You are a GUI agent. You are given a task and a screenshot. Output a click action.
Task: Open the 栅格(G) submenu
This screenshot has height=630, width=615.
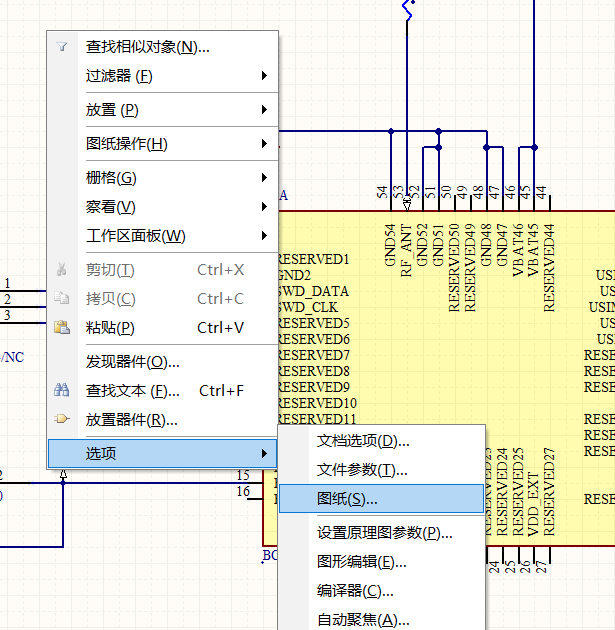pyautogui.click(x=162, y=178)
